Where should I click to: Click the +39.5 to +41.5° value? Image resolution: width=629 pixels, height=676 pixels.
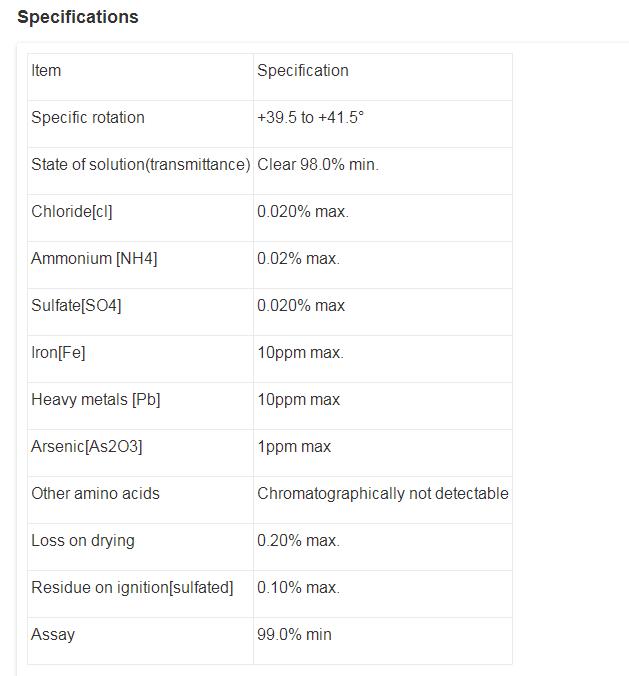[310, 118]
